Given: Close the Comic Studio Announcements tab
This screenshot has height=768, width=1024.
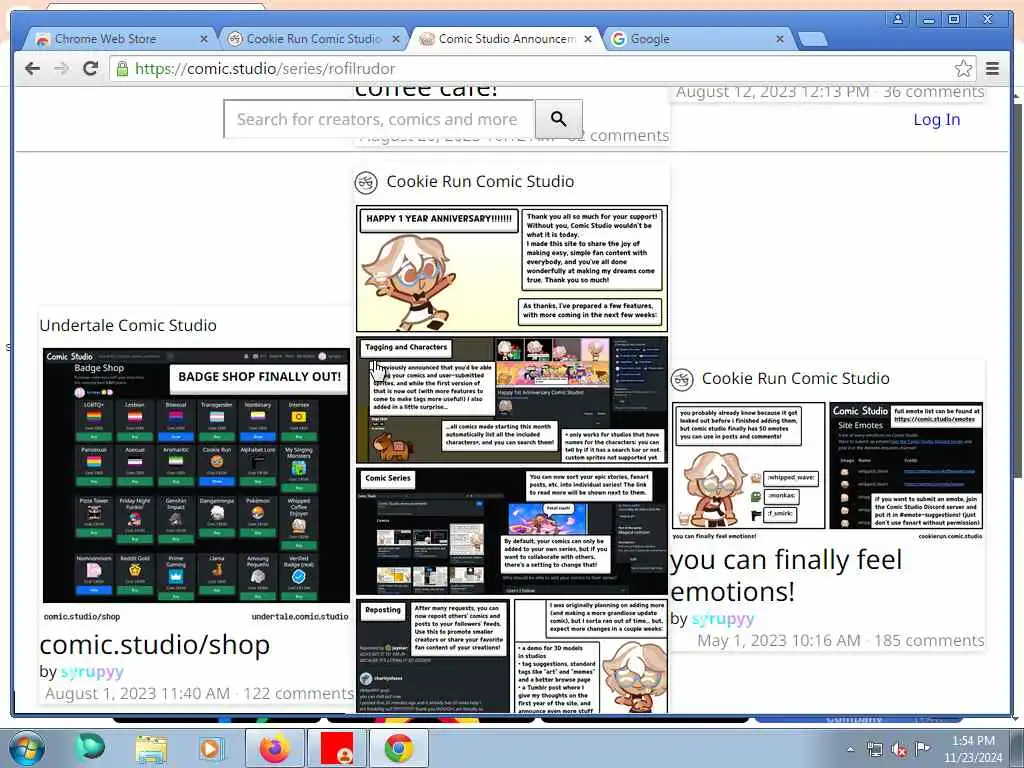Looking at the screenshot, I should [x=588, y=39].
